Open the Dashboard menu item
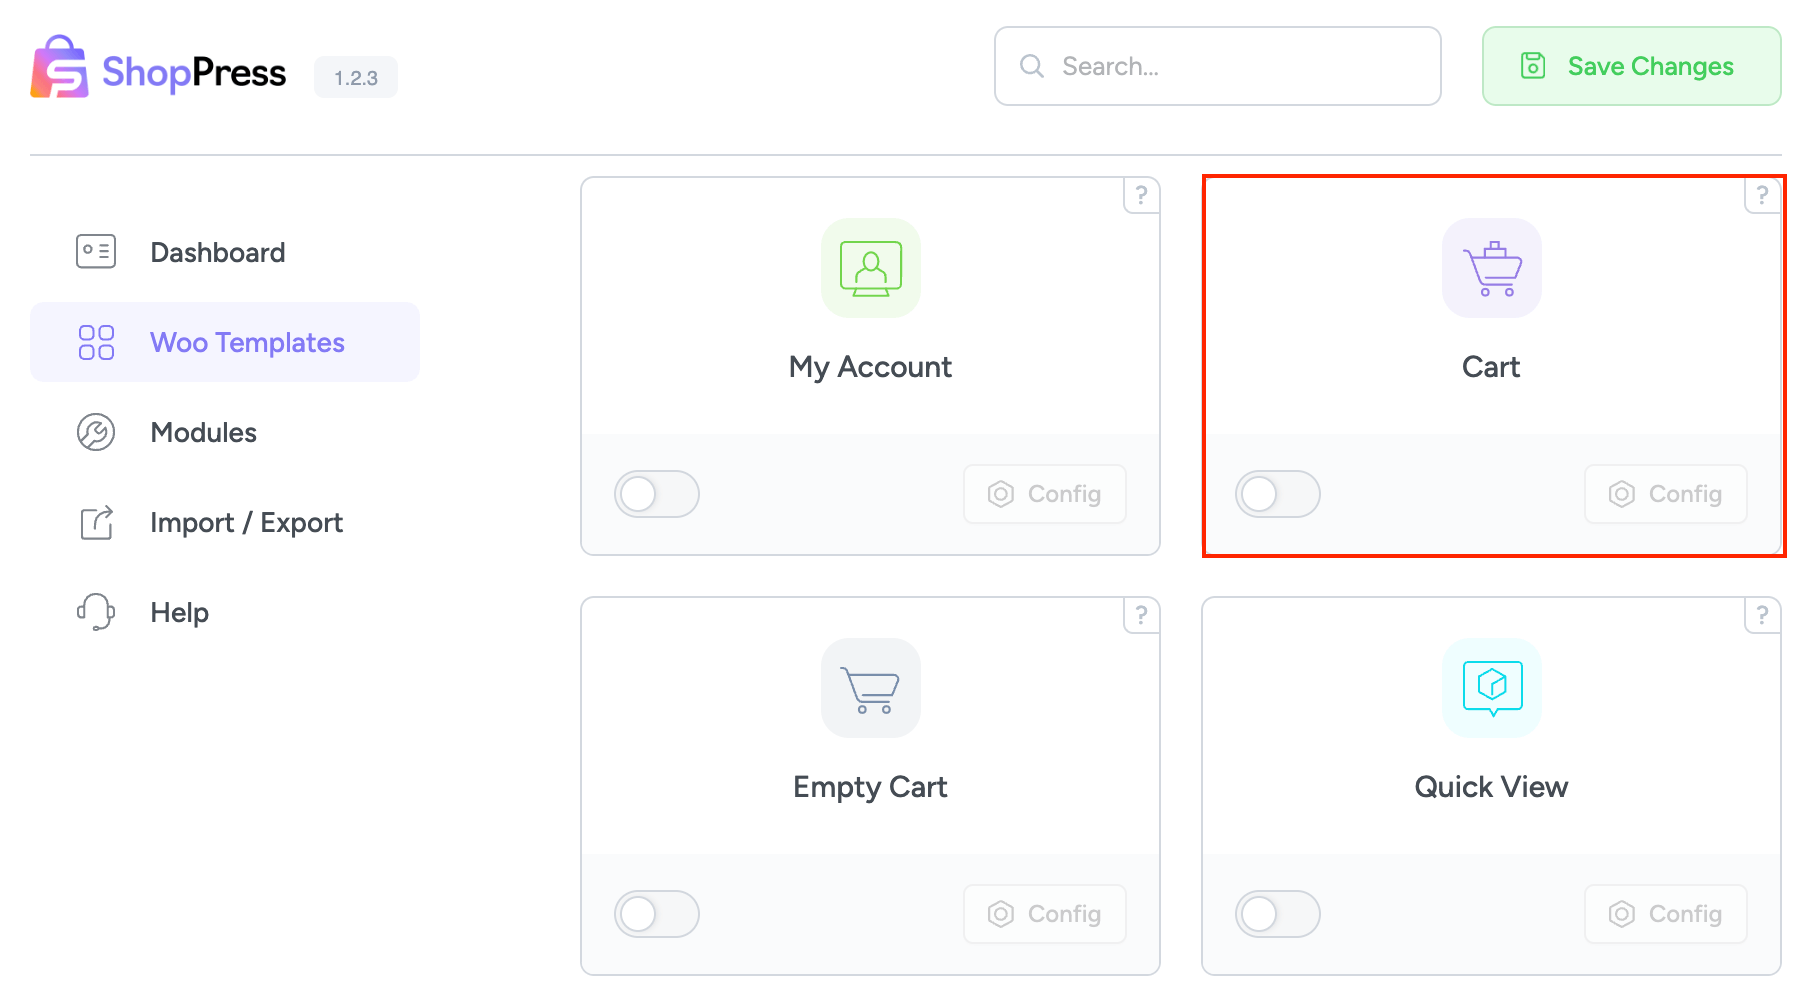Image resolution: width=1814 pixels, height=1002 pixels. point(217,251)
